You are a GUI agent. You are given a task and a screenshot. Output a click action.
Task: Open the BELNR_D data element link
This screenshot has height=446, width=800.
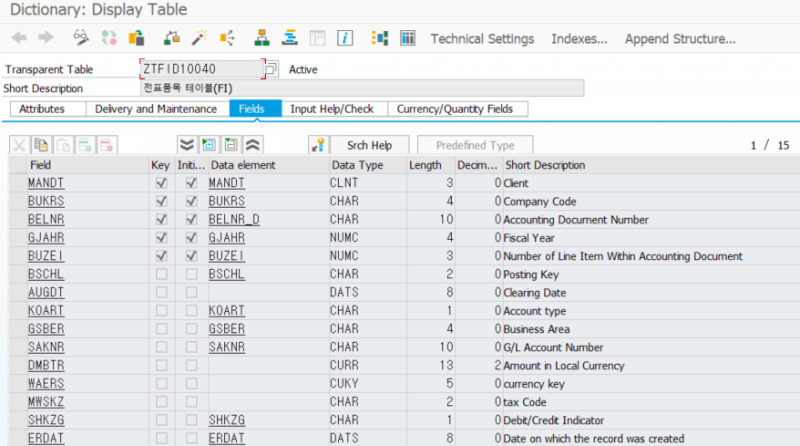click(234, 219)
